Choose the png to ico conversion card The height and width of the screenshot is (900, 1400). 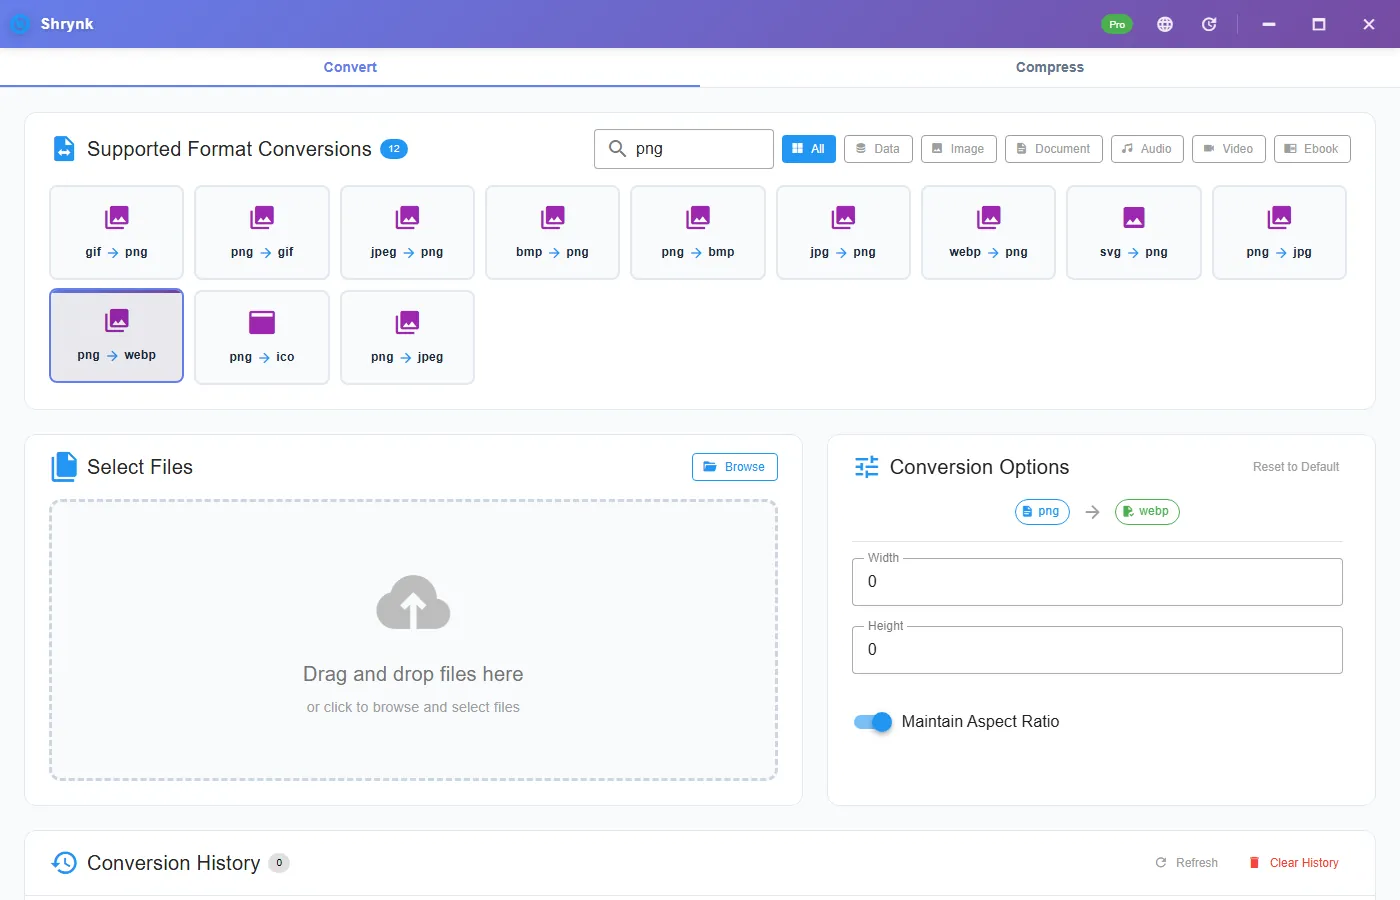(262, 337)
